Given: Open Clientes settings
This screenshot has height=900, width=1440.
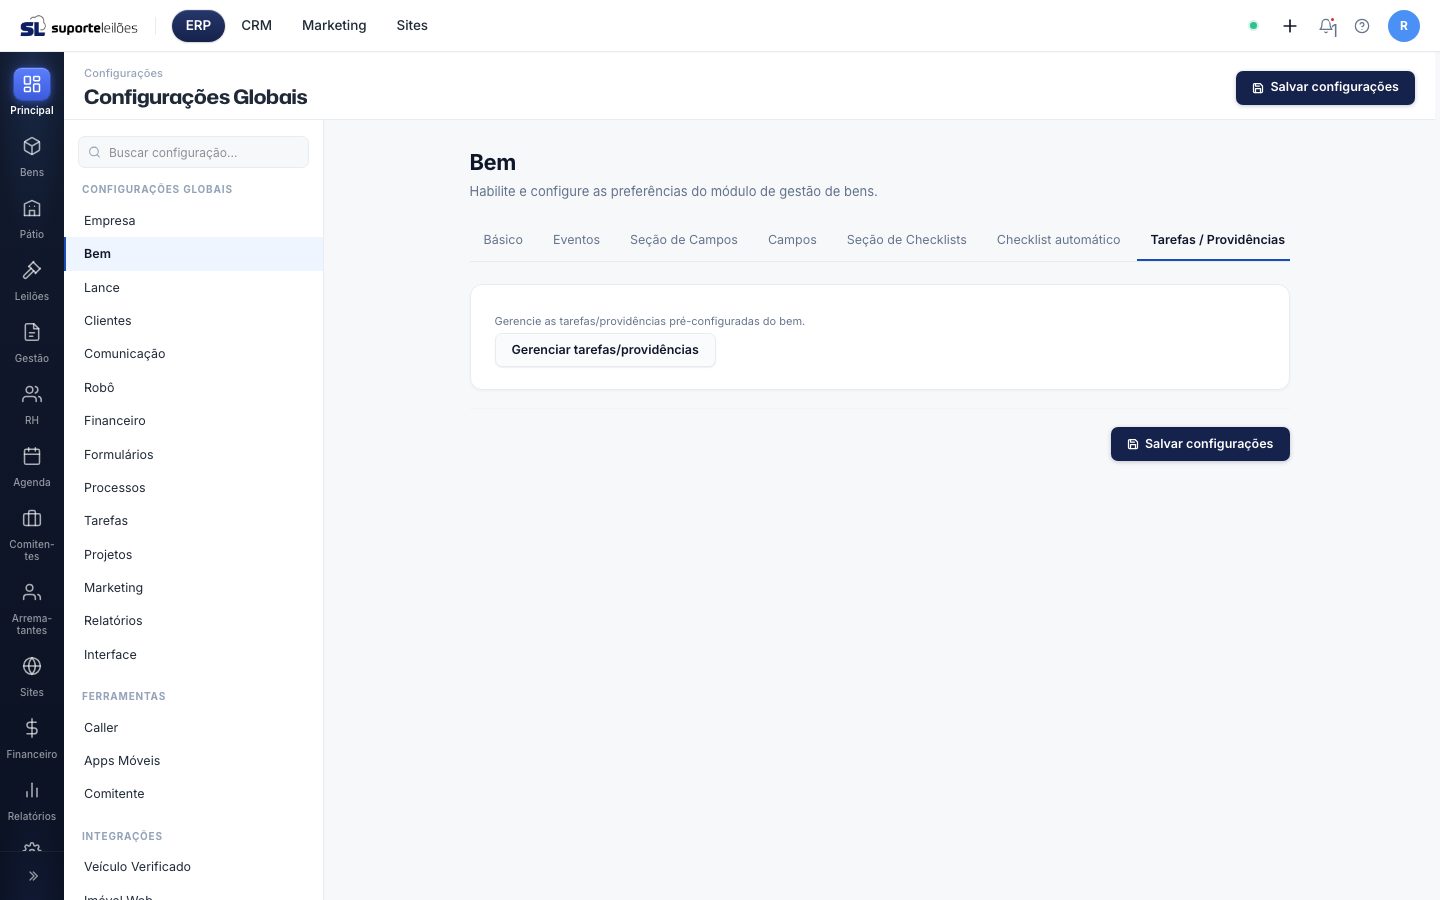Looking at the screenshot, I should tap(194, 321).
